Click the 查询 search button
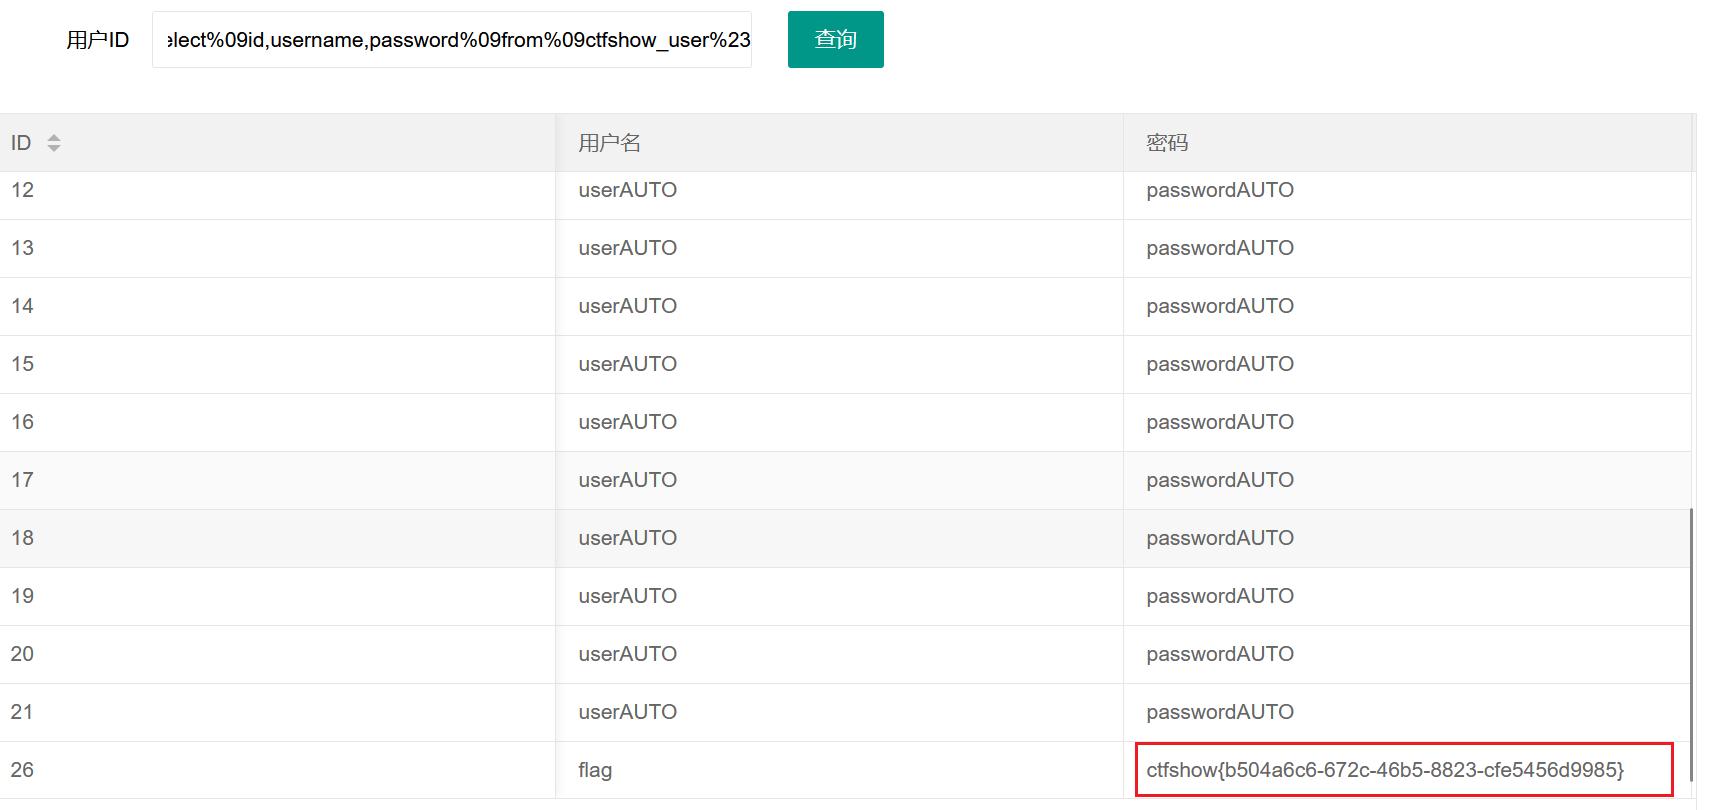Image resolution: width=1718 pixels, height=810 pixels. pos(835,40)
